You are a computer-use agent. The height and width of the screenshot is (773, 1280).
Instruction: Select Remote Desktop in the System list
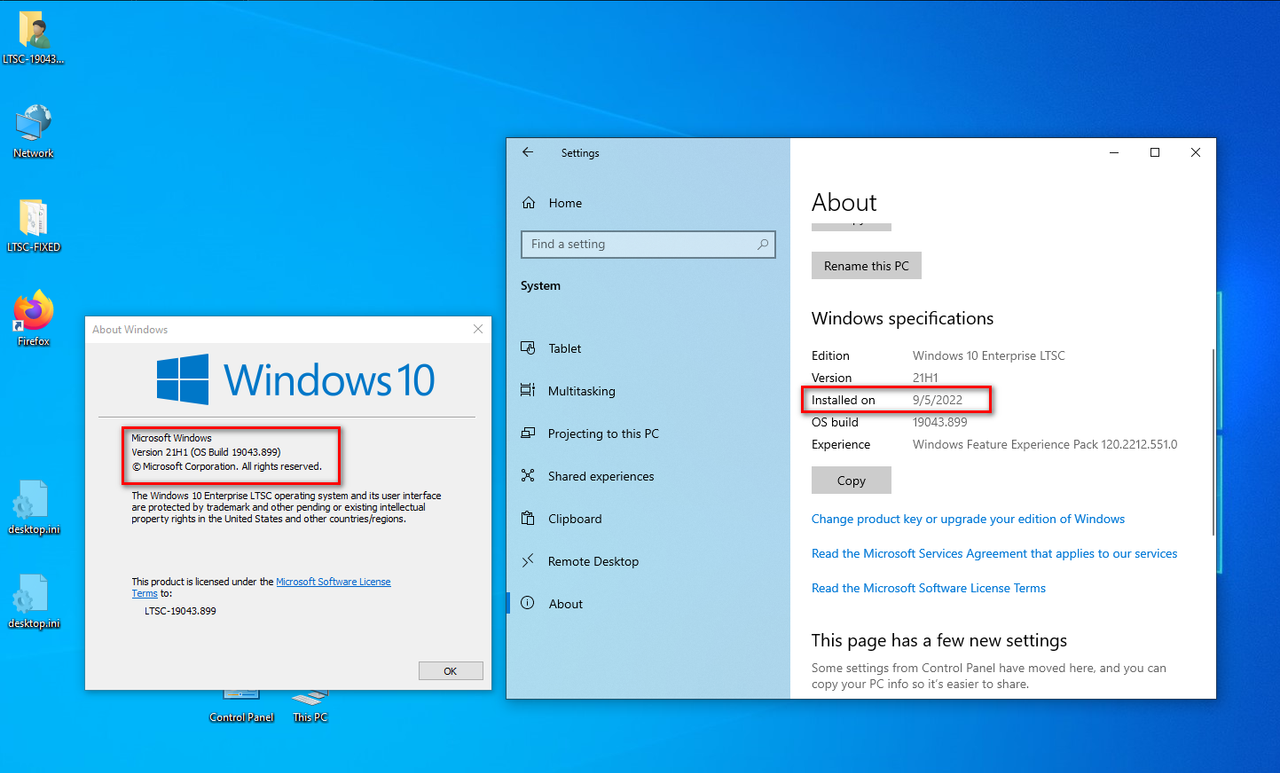pyautogui.click(x=648, y=561)
